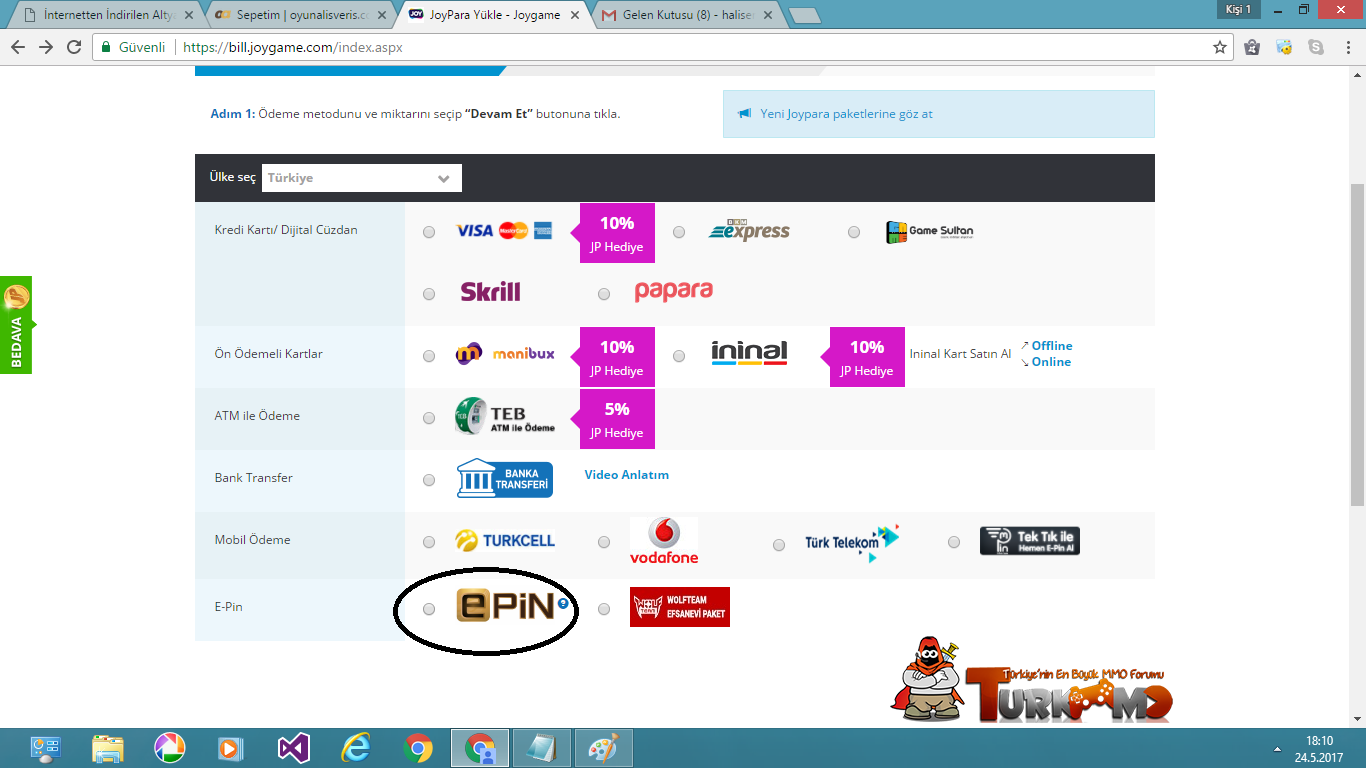Open File Explorer from the taskbar

(108, 748)
